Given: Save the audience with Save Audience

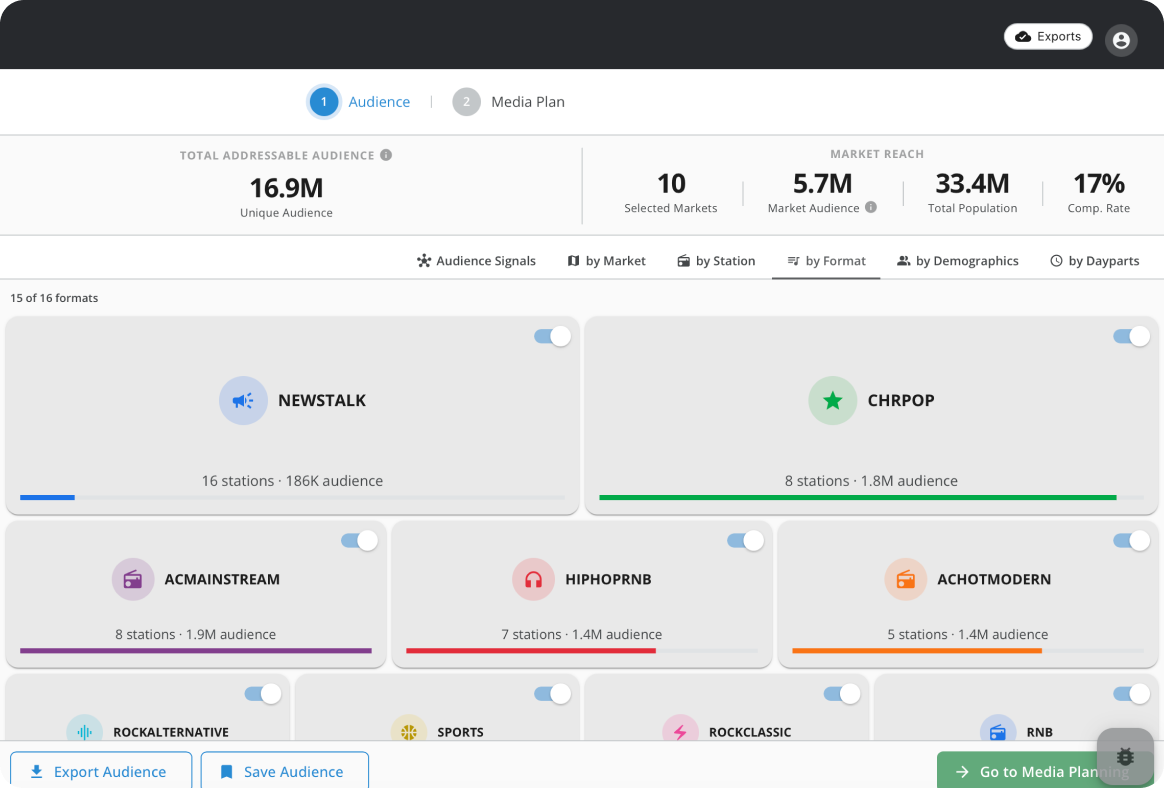Looking at the screenshot, I should [284, 771].
